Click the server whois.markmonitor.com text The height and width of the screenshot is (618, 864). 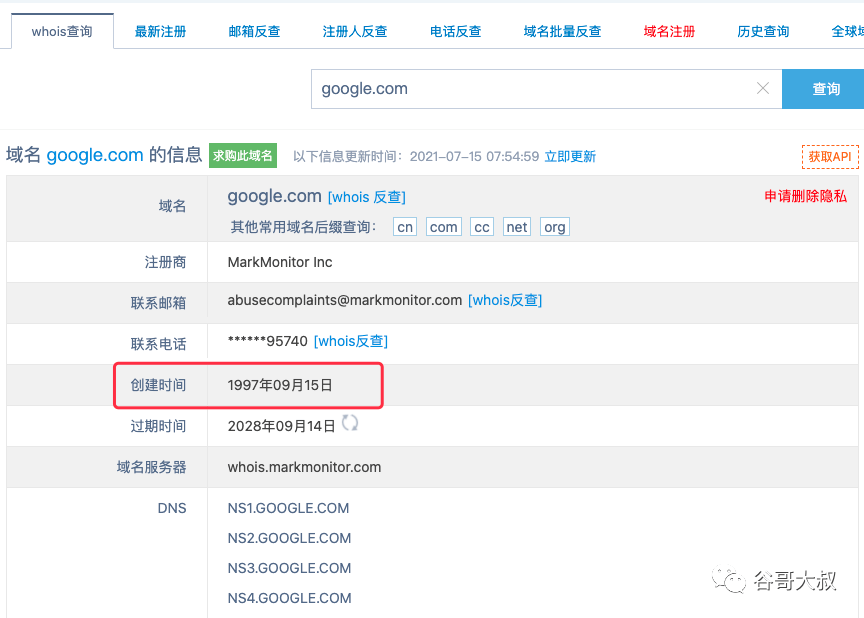(x=304, y=467)
